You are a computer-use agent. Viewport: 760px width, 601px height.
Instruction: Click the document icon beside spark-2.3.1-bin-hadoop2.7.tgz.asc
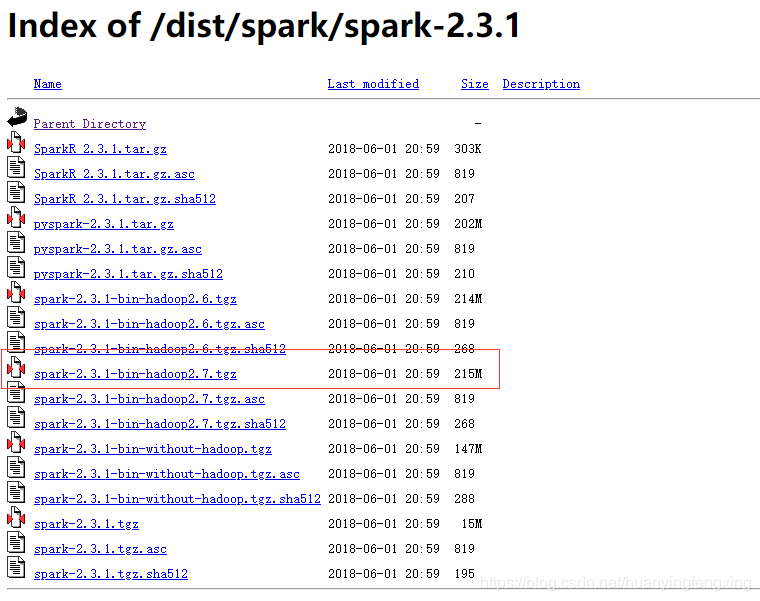(x=16, y=393)
